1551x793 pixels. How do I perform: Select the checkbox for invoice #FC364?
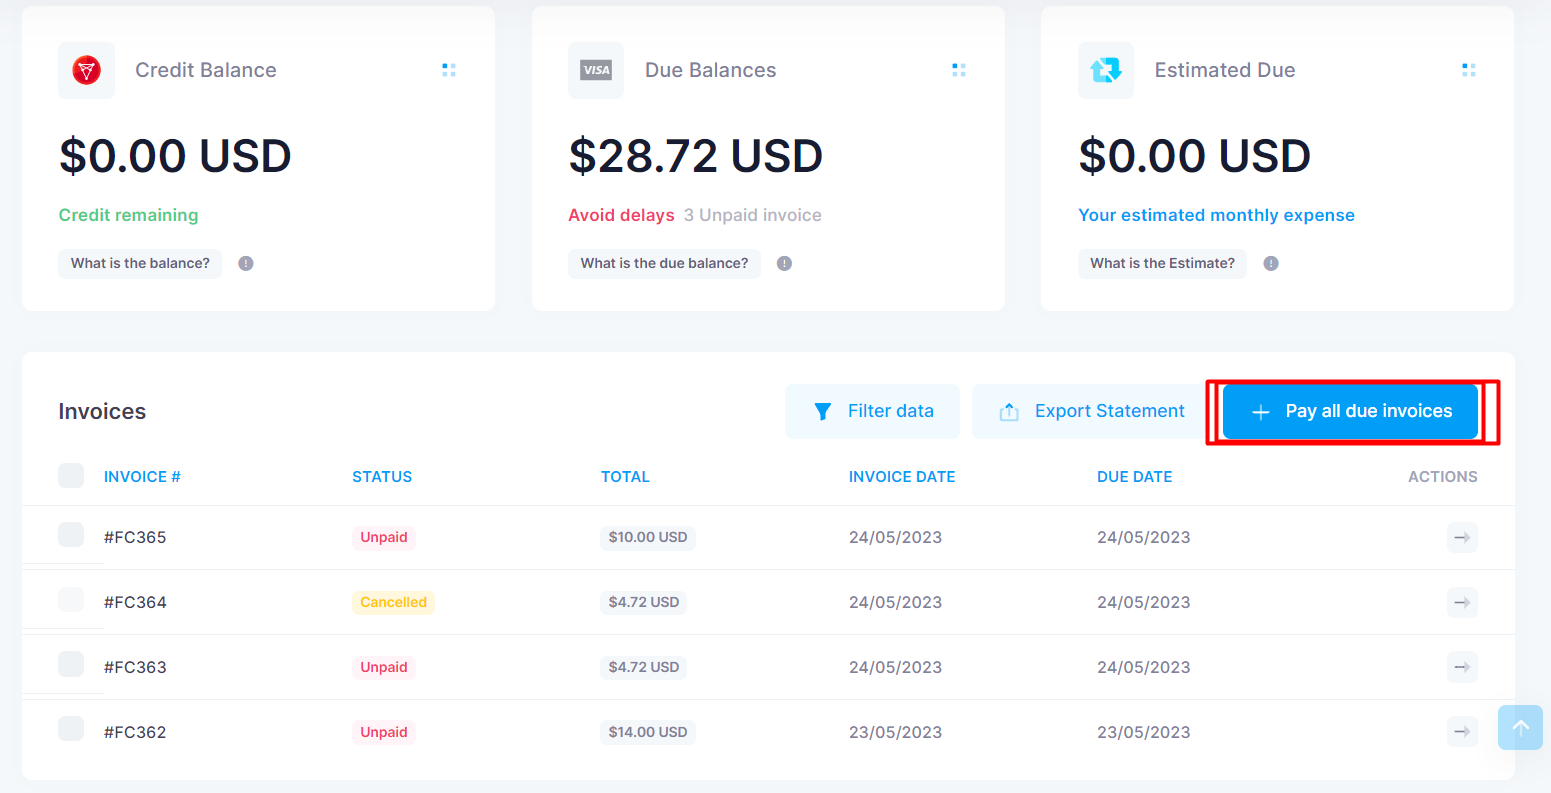71,600
